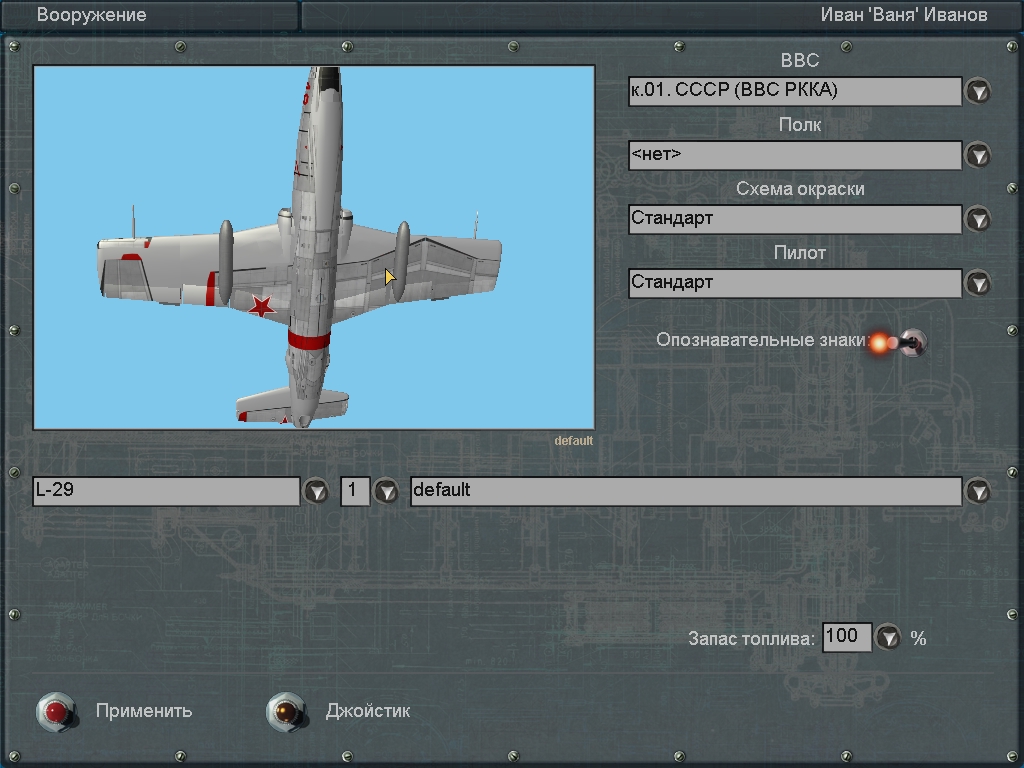Image resolution: width=1024 pixels, height=768 pixels.
Task: Click the arrow button next to L-29
Action: click(316, 492)
